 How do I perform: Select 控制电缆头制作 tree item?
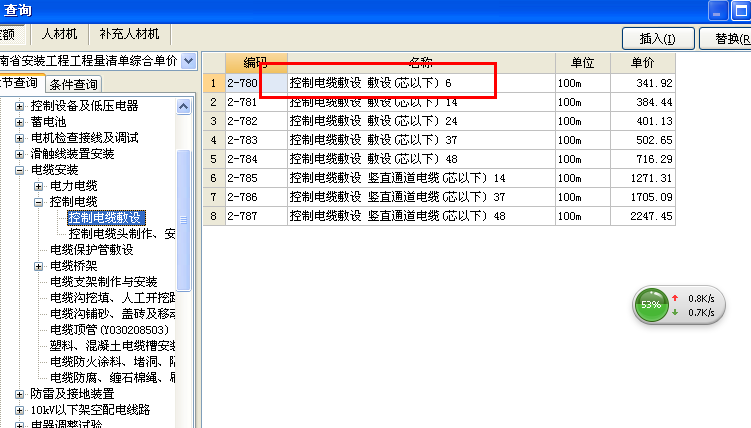[x=122, y=234]
